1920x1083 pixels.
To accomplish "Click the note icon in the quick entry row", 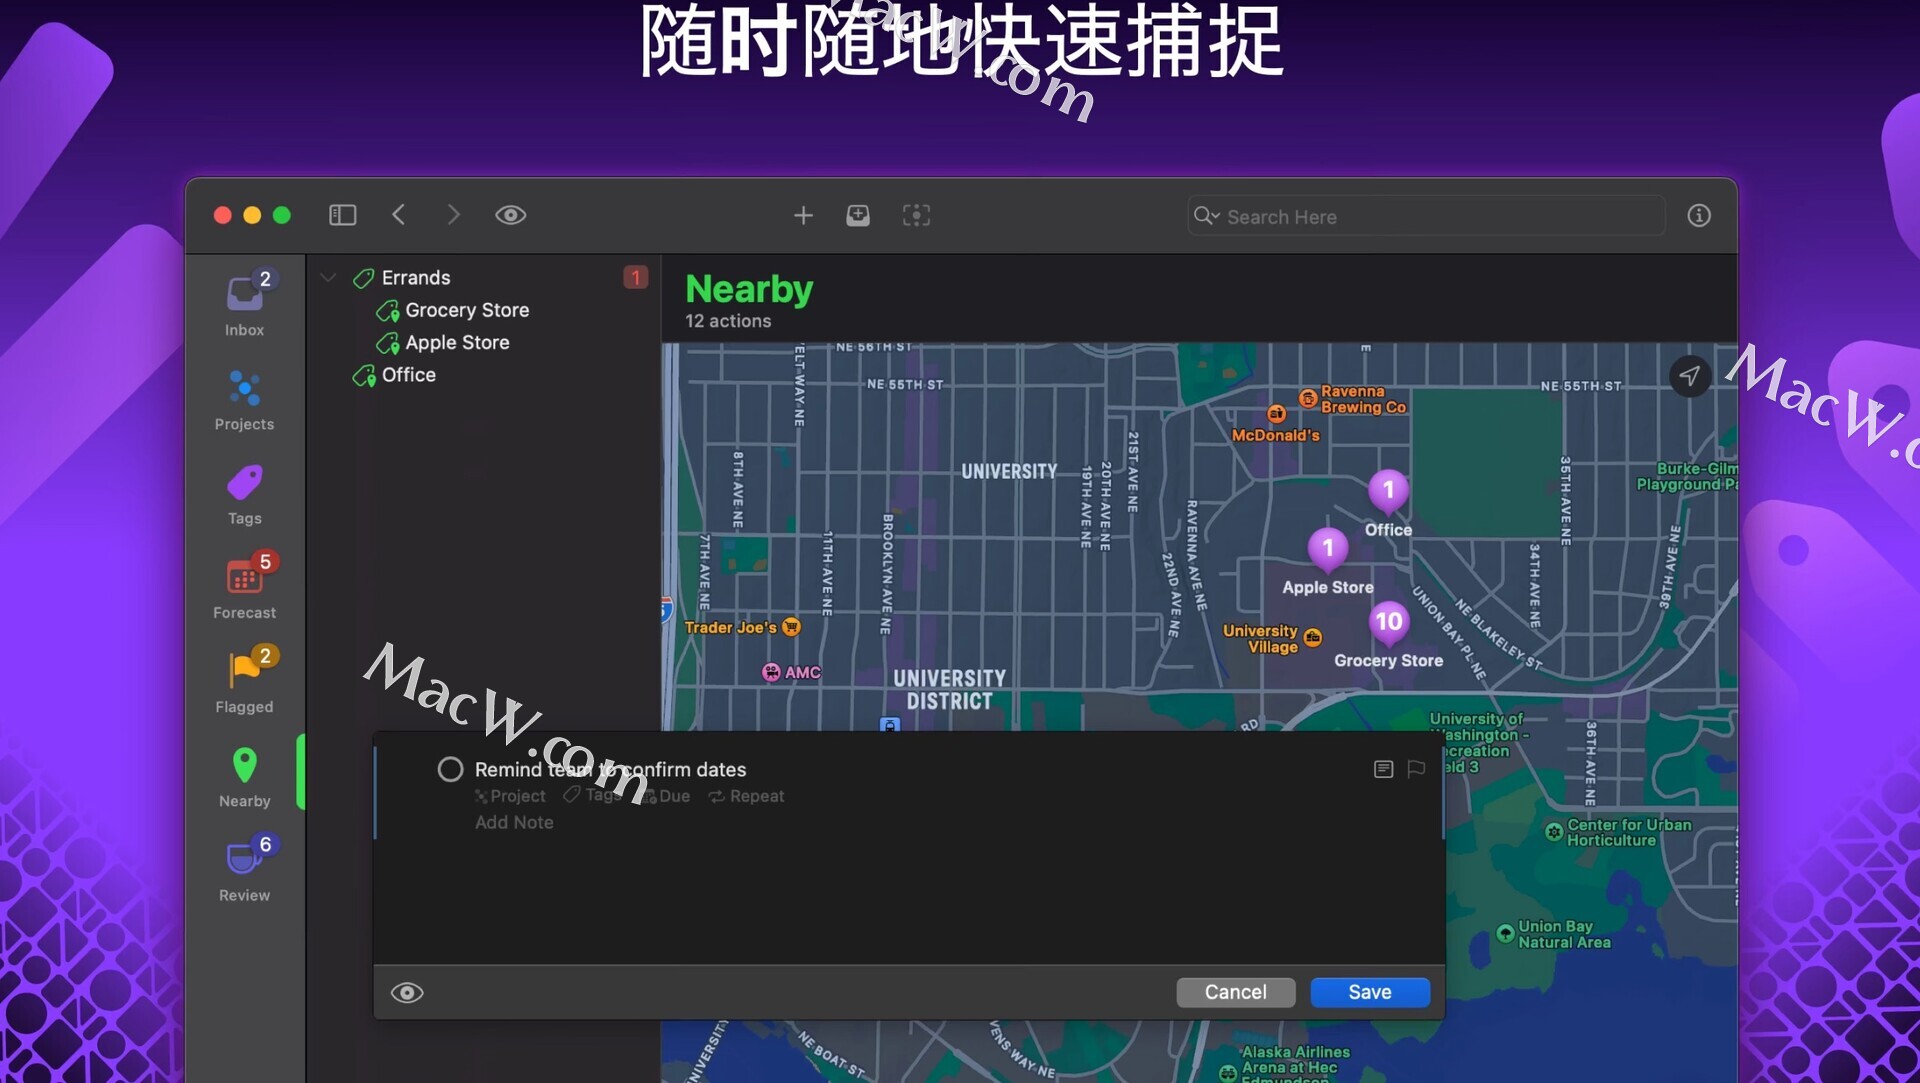I will click(1383, 769).
